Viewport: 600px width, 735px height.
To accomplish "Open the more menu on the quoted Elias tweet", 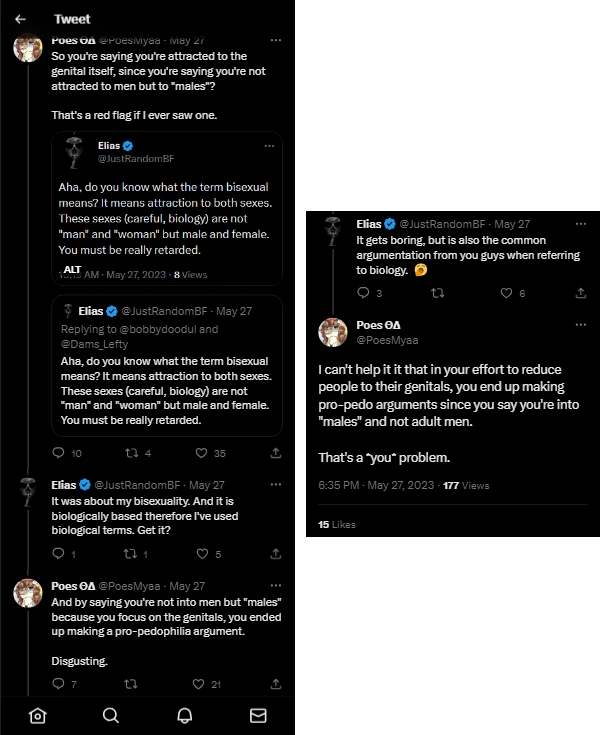I will [x=268, y=146].
